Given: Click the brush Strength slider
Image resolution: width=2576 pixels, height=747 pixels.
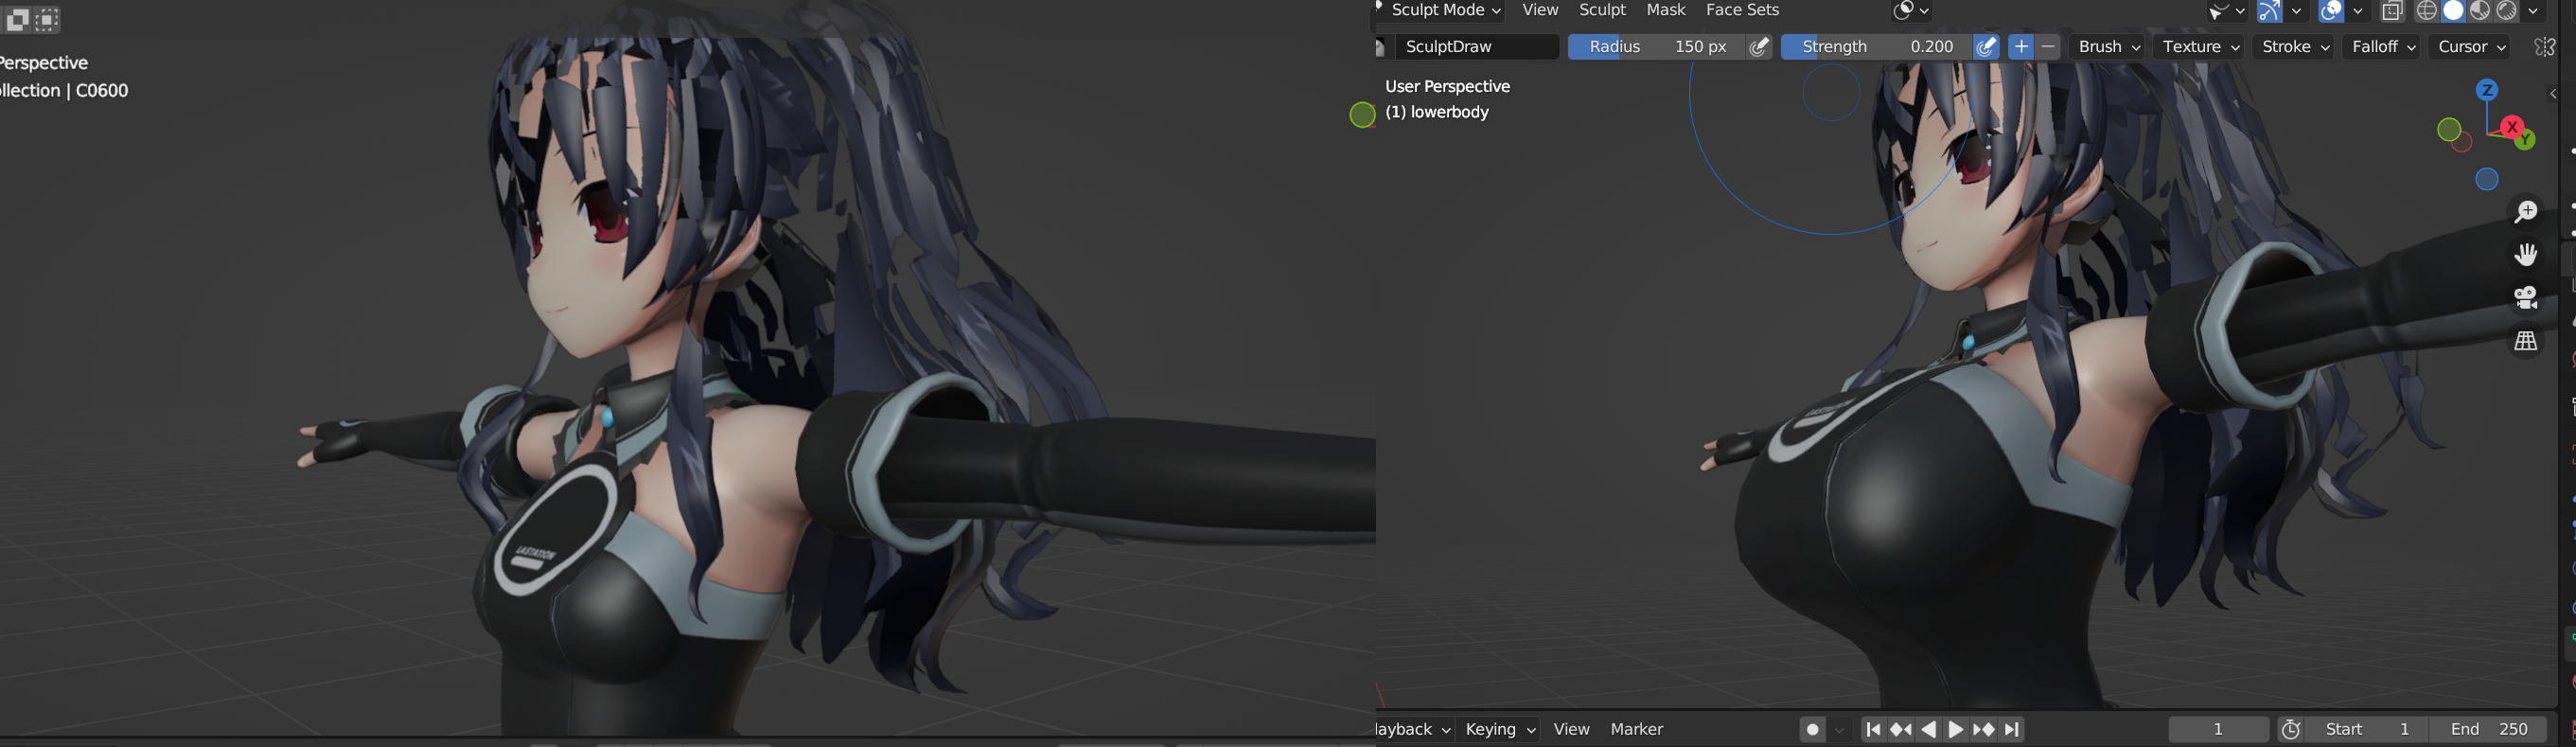Looking at the screenshot, I should (1876, 47).
